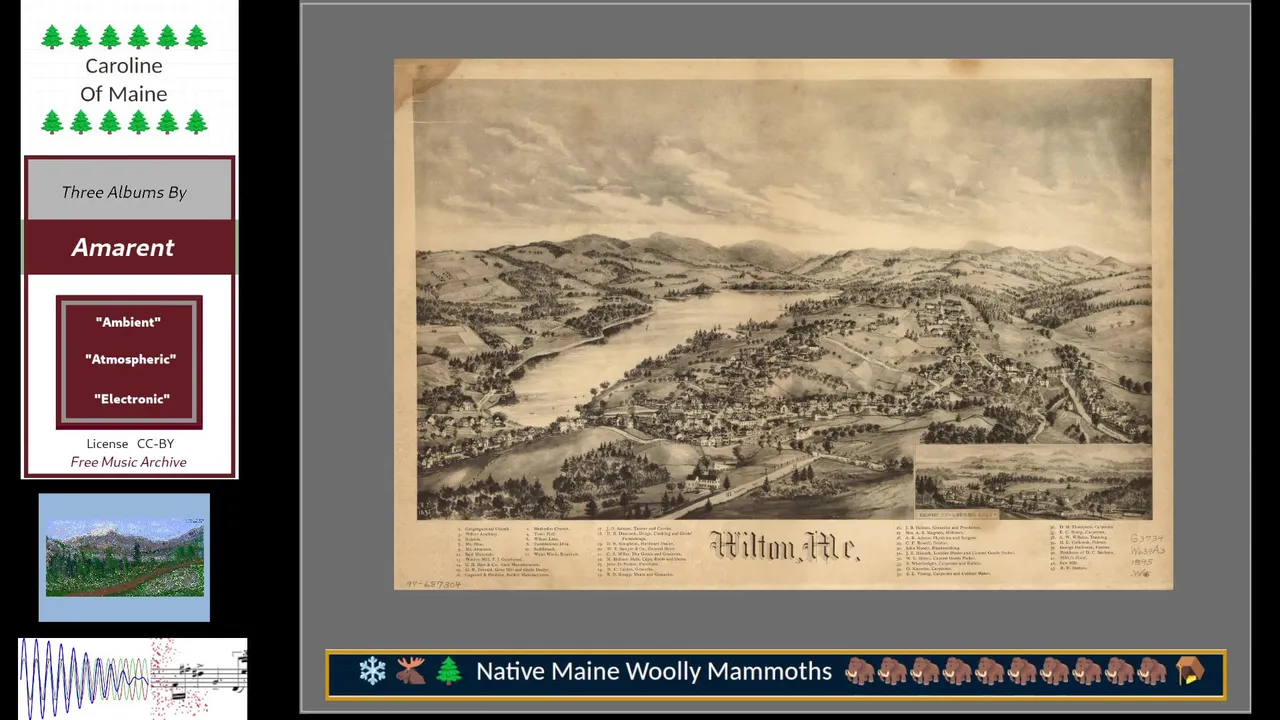
Task: Click the handwritten catalog number on map corner
Action: (431, 584)
